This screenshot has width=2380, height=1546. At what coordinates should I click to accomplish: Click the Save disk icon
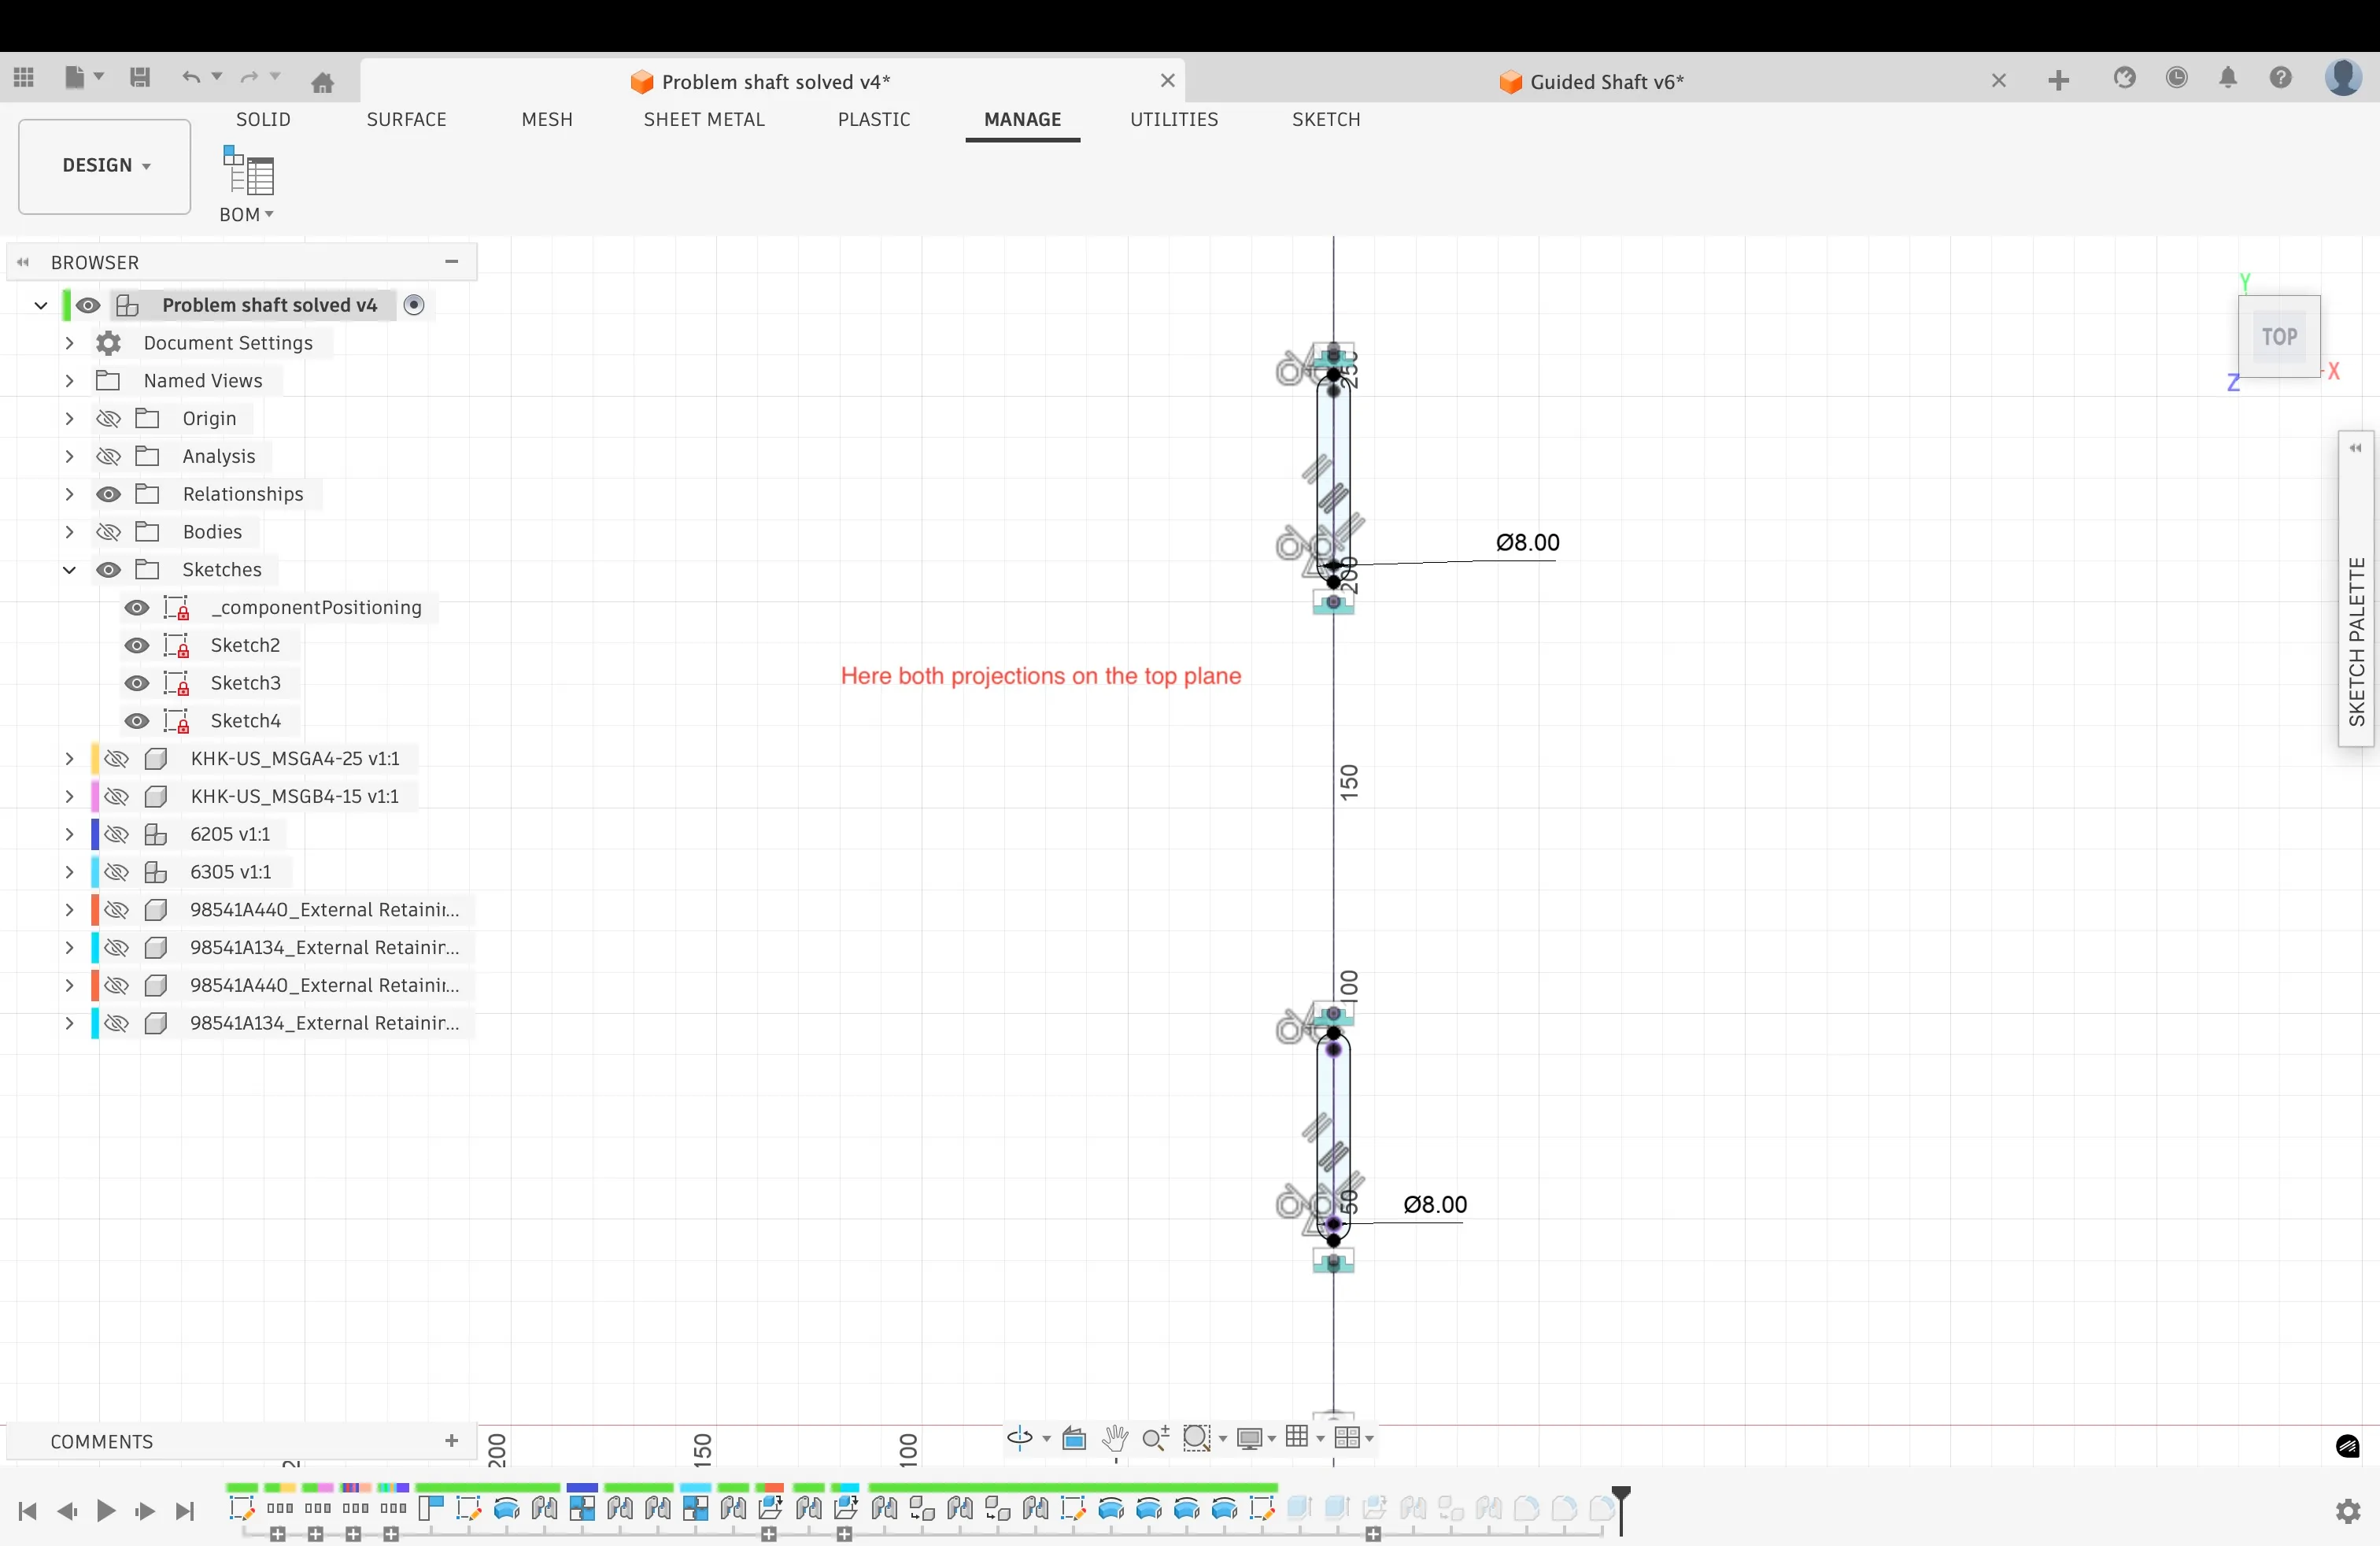point(140,77)
